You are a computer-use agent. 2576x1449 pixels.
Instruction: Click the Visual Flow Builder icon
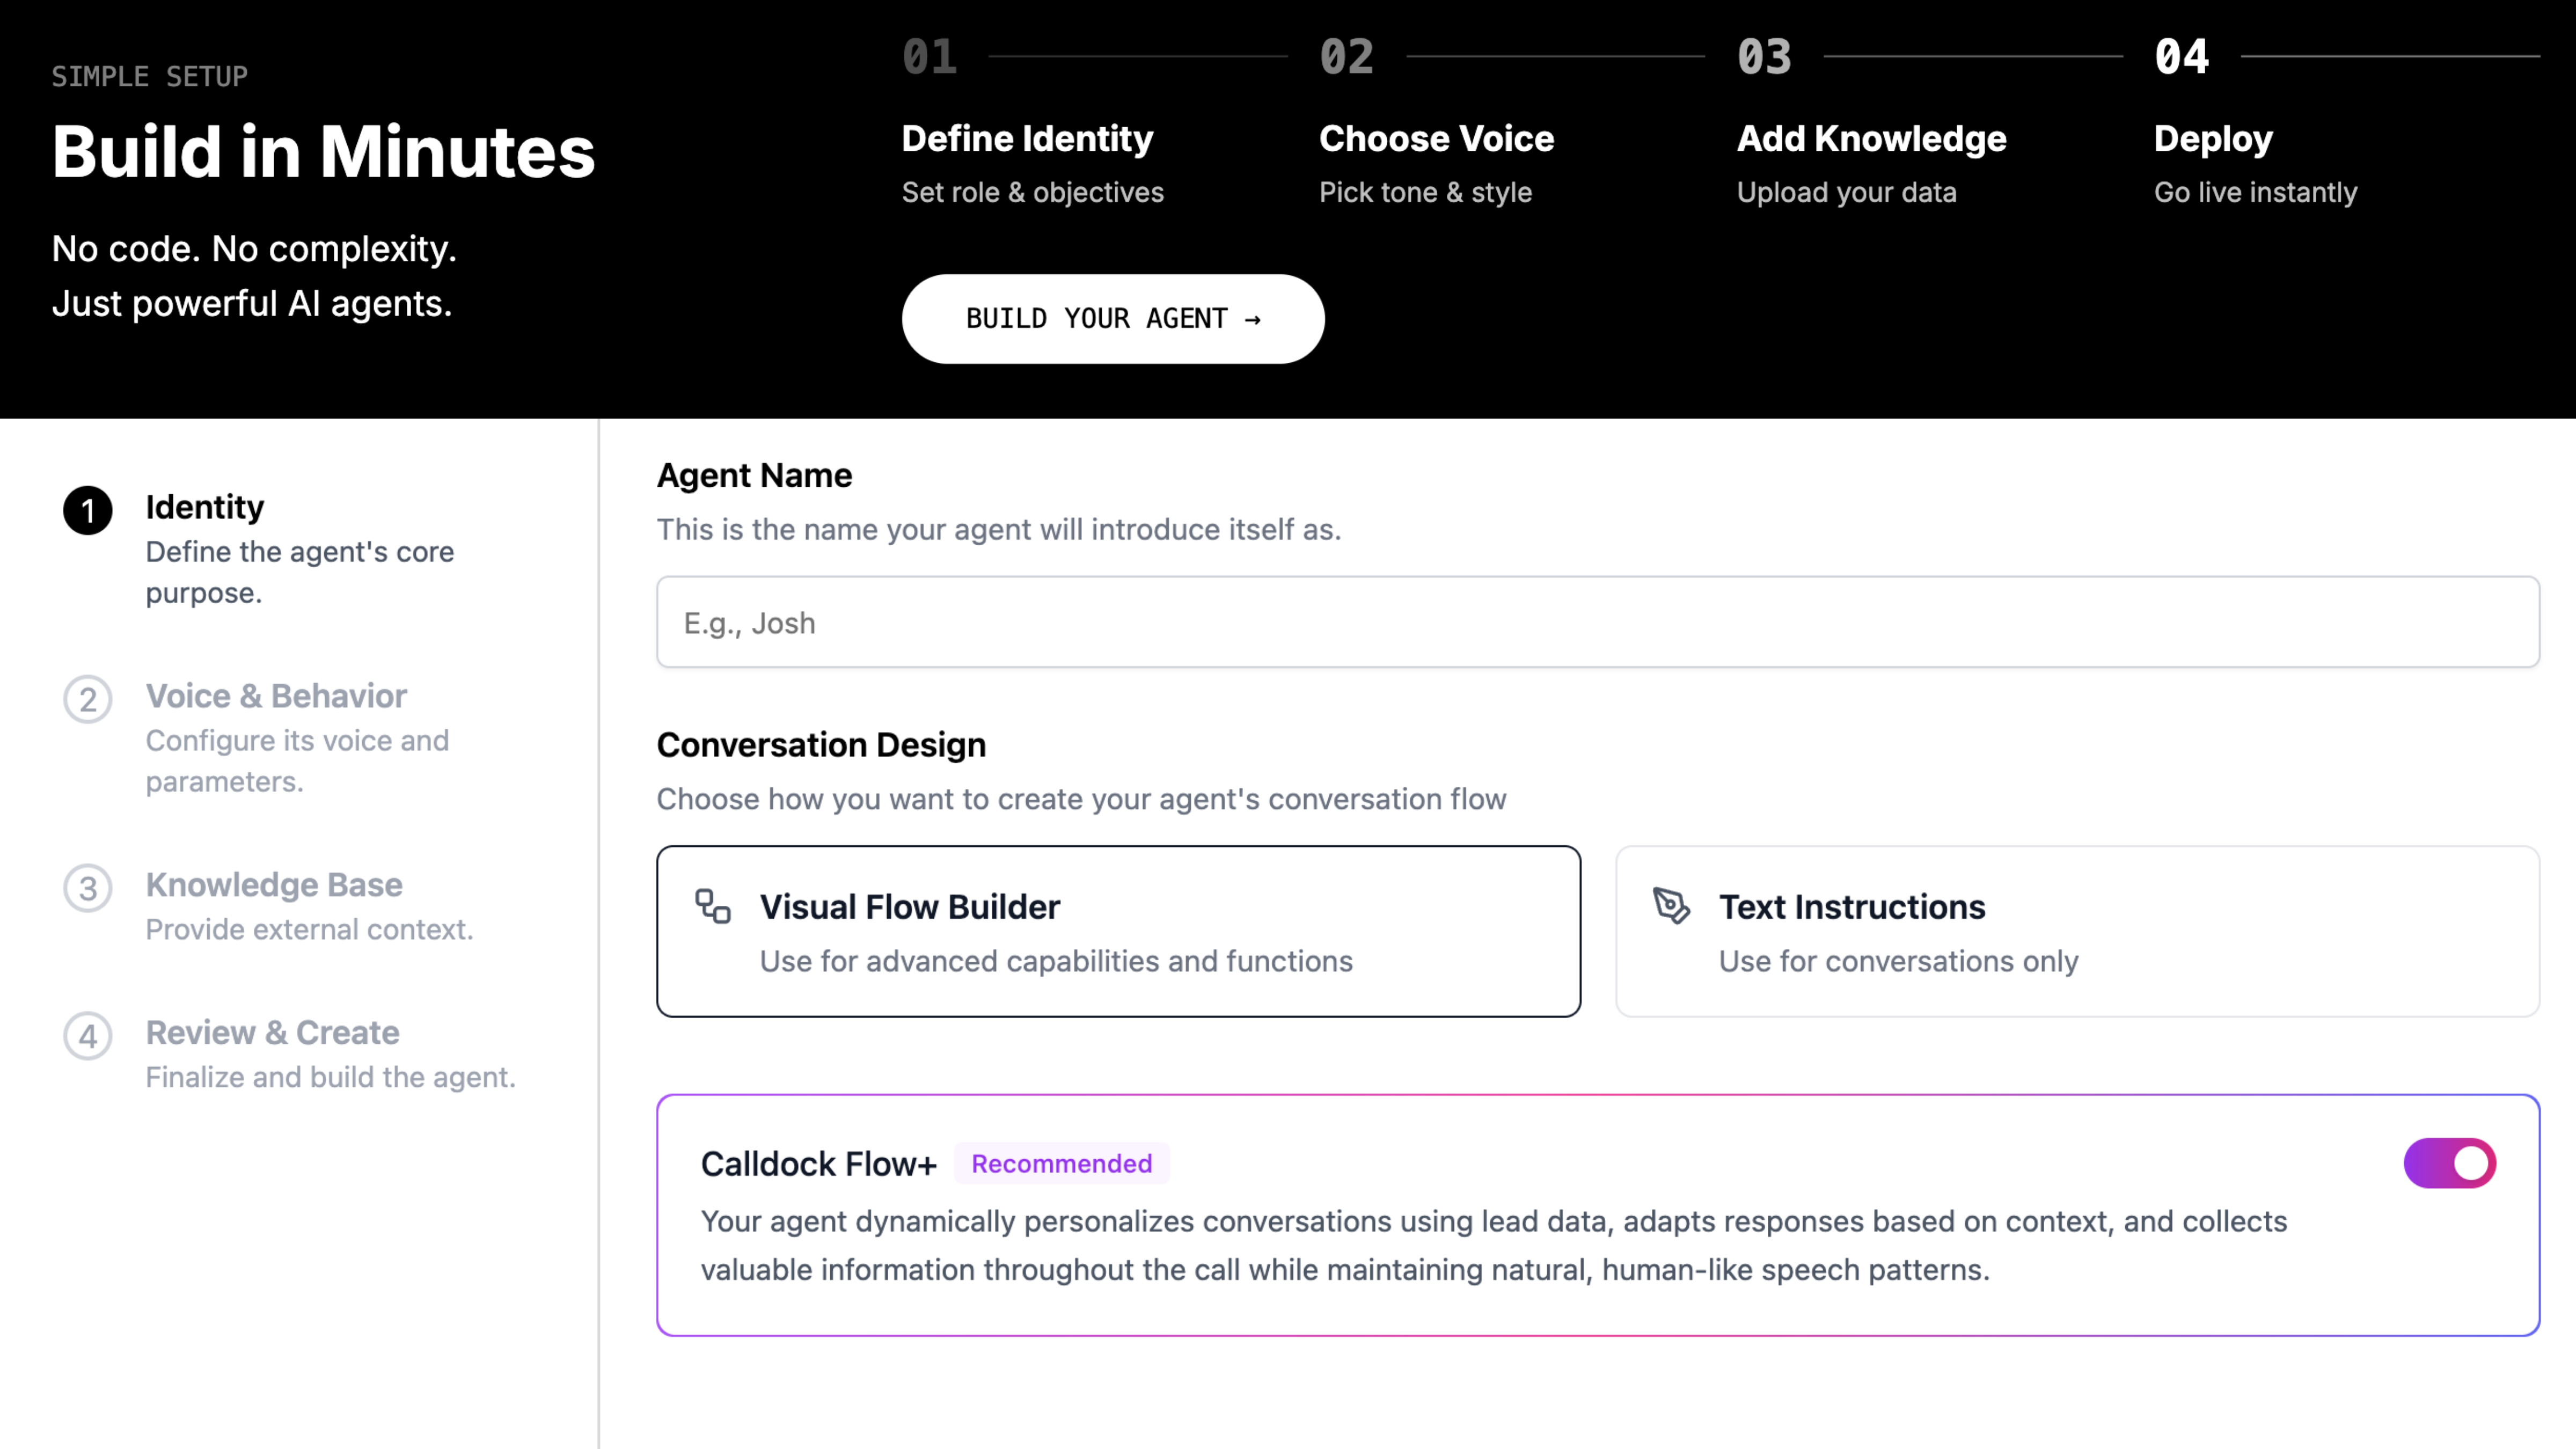point(713,906)
